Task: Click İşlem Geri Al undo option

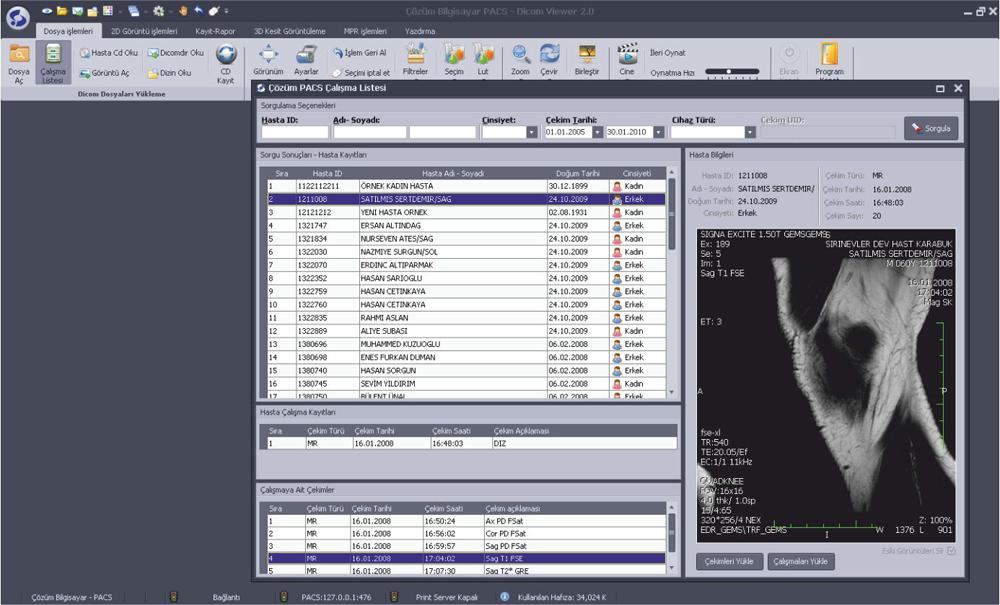Action: 360,53
